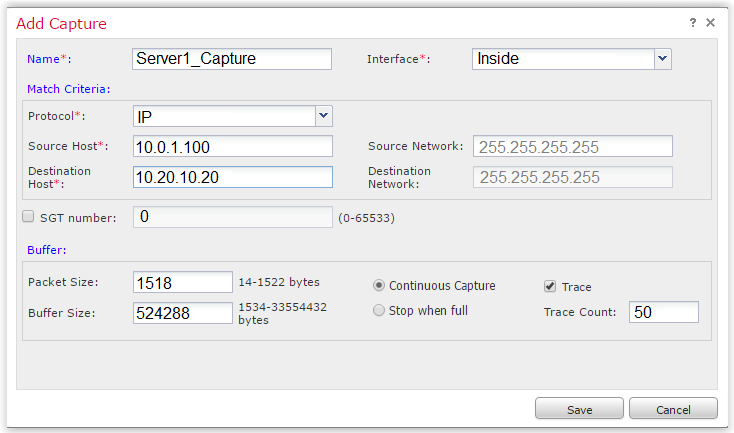Click the Packet Size: label
This screenshot has width=734, height=433.
click(63, 282)
